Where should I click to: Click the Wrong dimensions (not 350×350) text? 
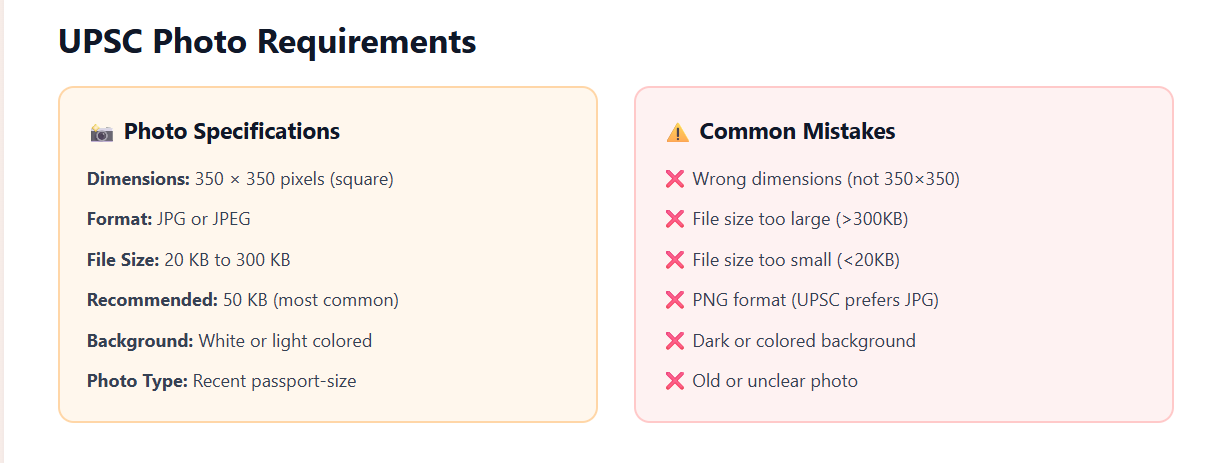tap(826, 179)
